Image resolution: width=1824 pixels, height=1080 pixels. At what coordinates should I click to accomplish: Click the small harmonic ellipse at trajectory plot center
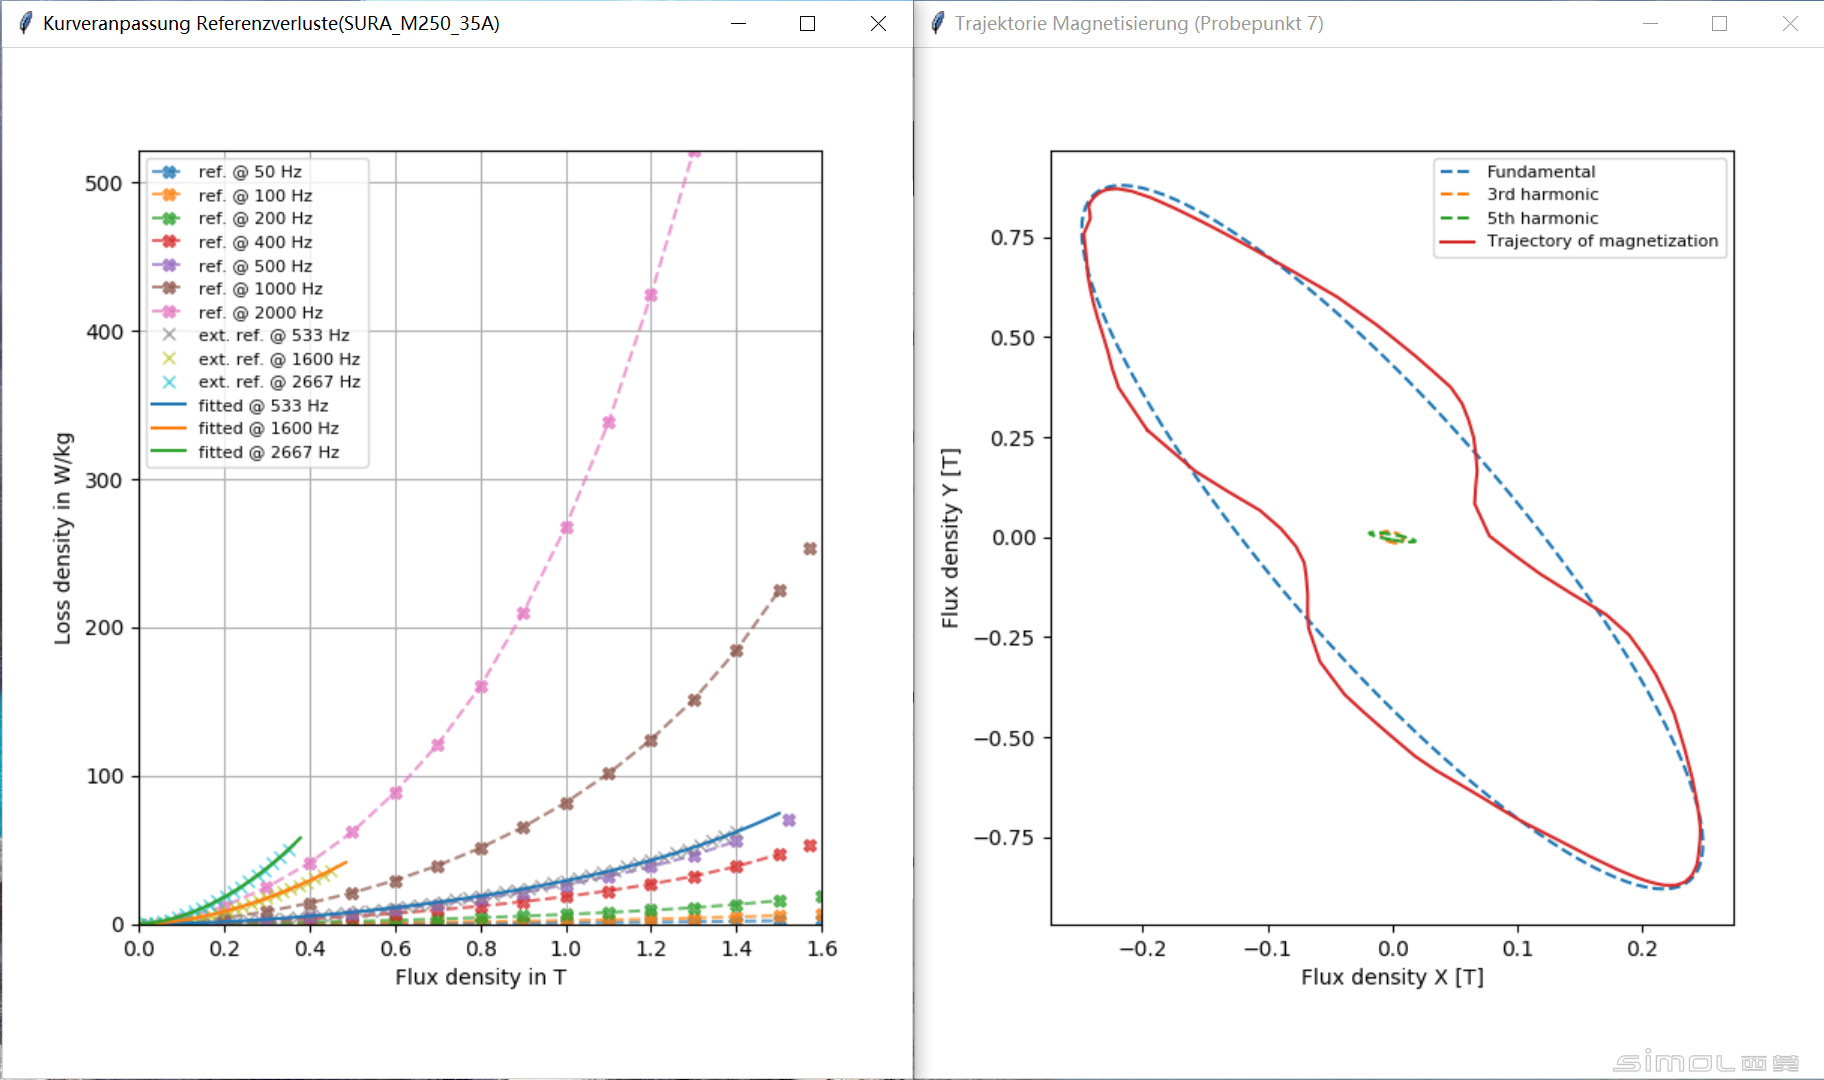(1392, 537)
